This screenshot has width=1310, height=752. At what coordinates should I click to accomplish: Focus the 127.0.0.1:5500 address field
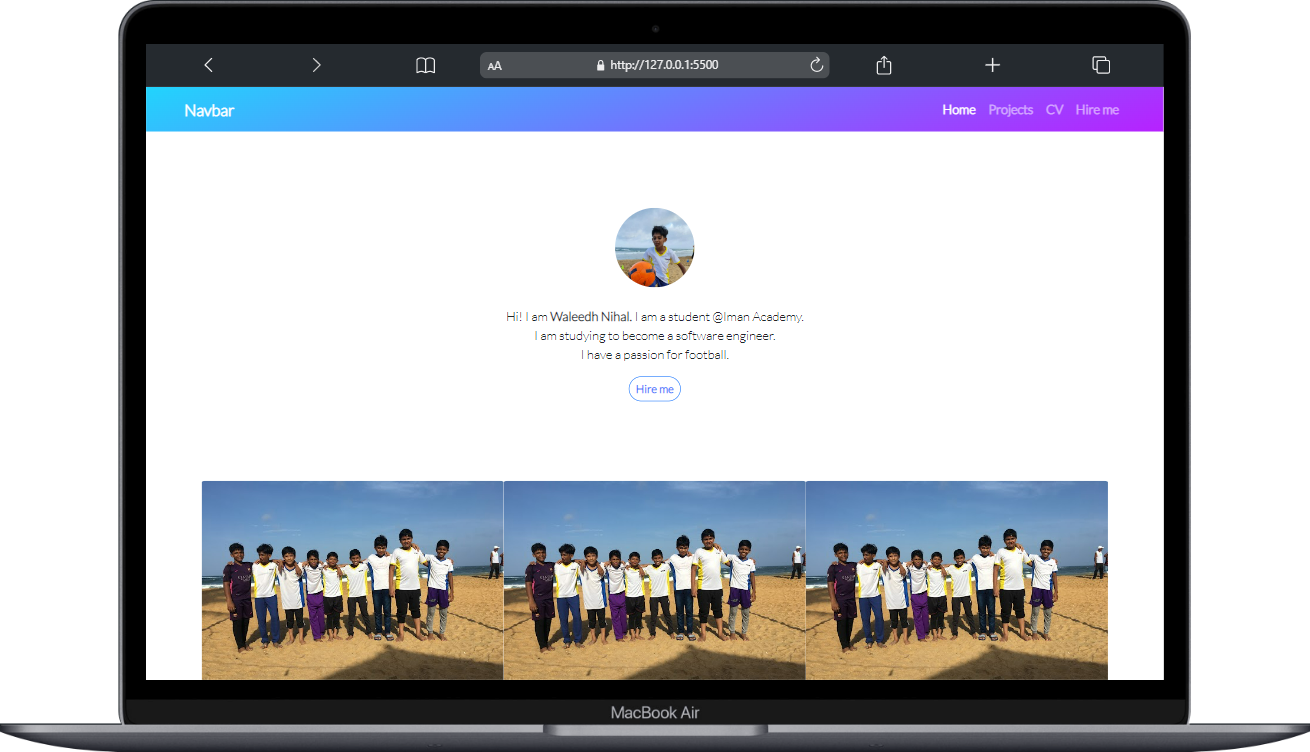click(664, 65)
